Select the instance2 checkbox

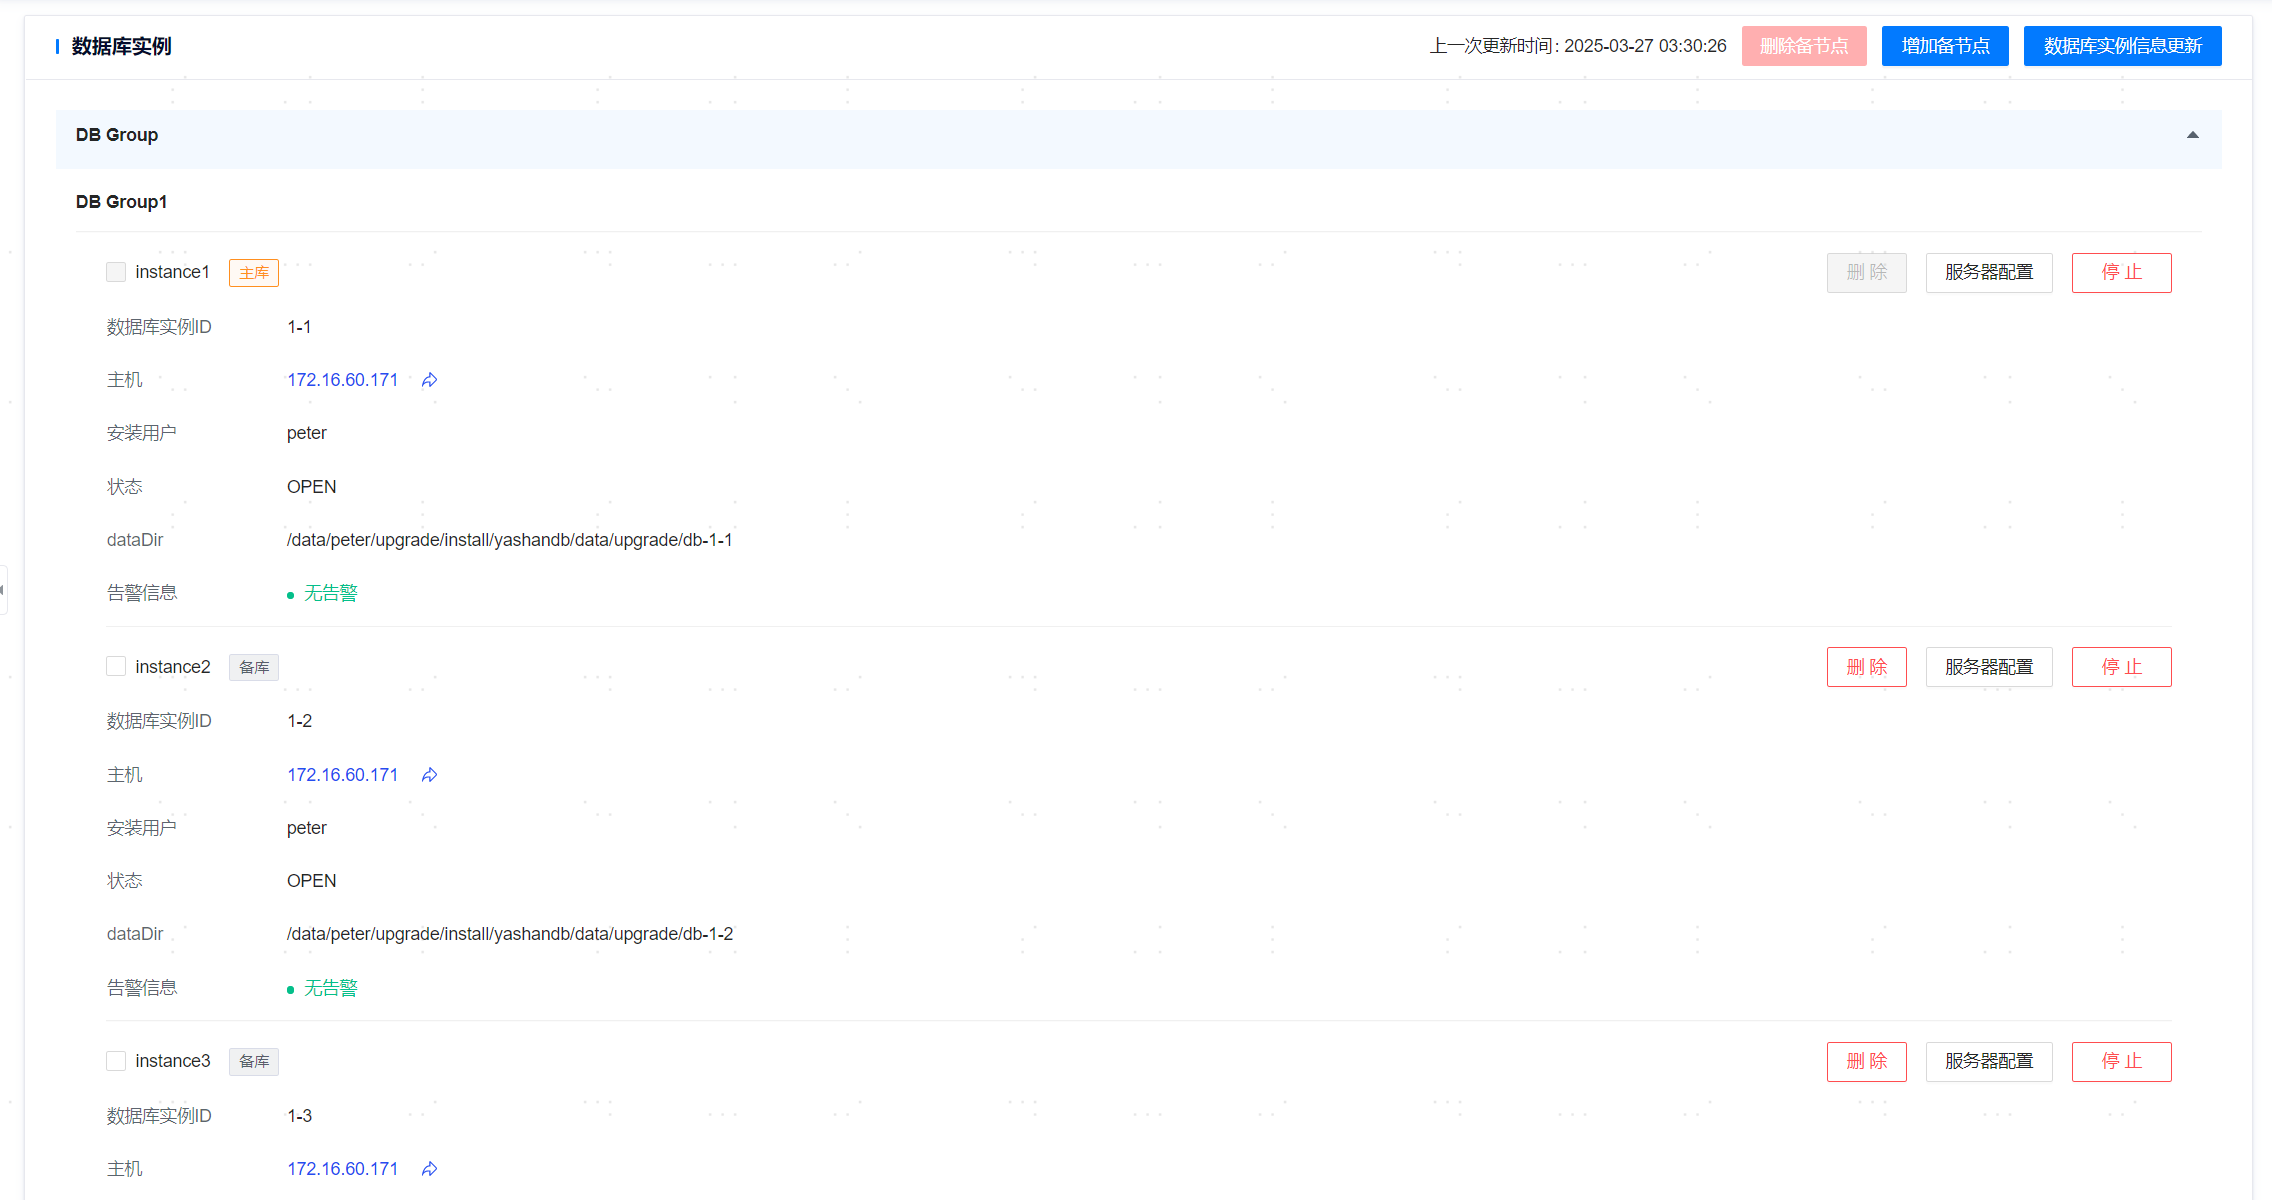coord(116,667)
